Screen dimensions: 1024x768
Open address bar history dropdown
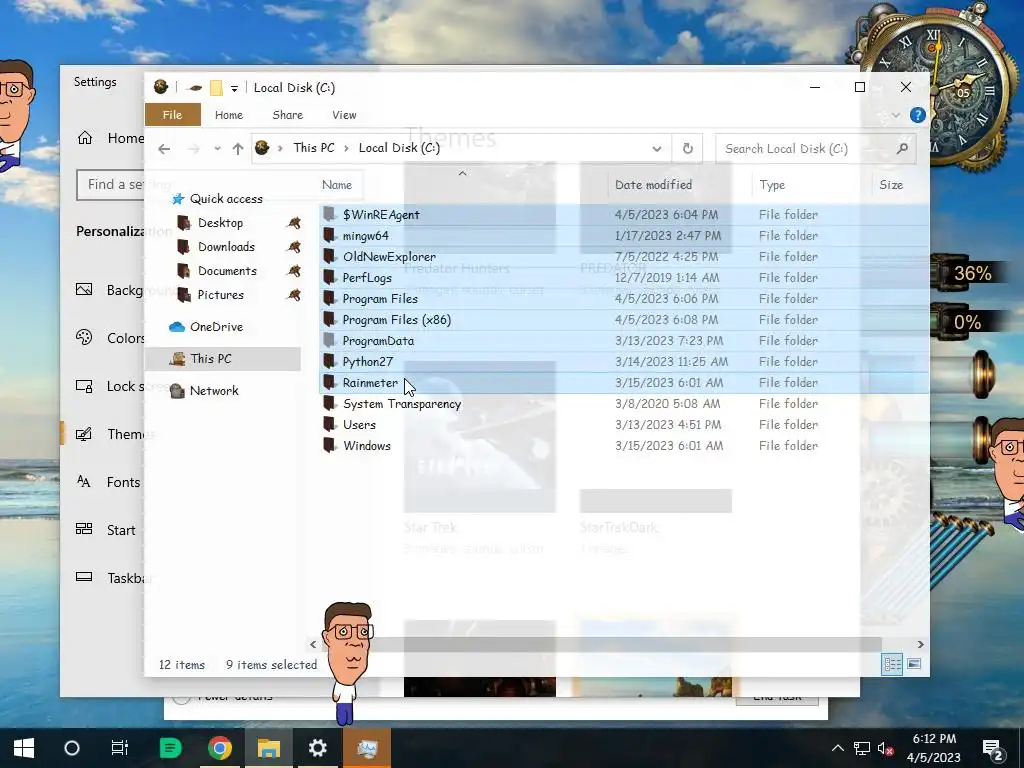point(657,149)
